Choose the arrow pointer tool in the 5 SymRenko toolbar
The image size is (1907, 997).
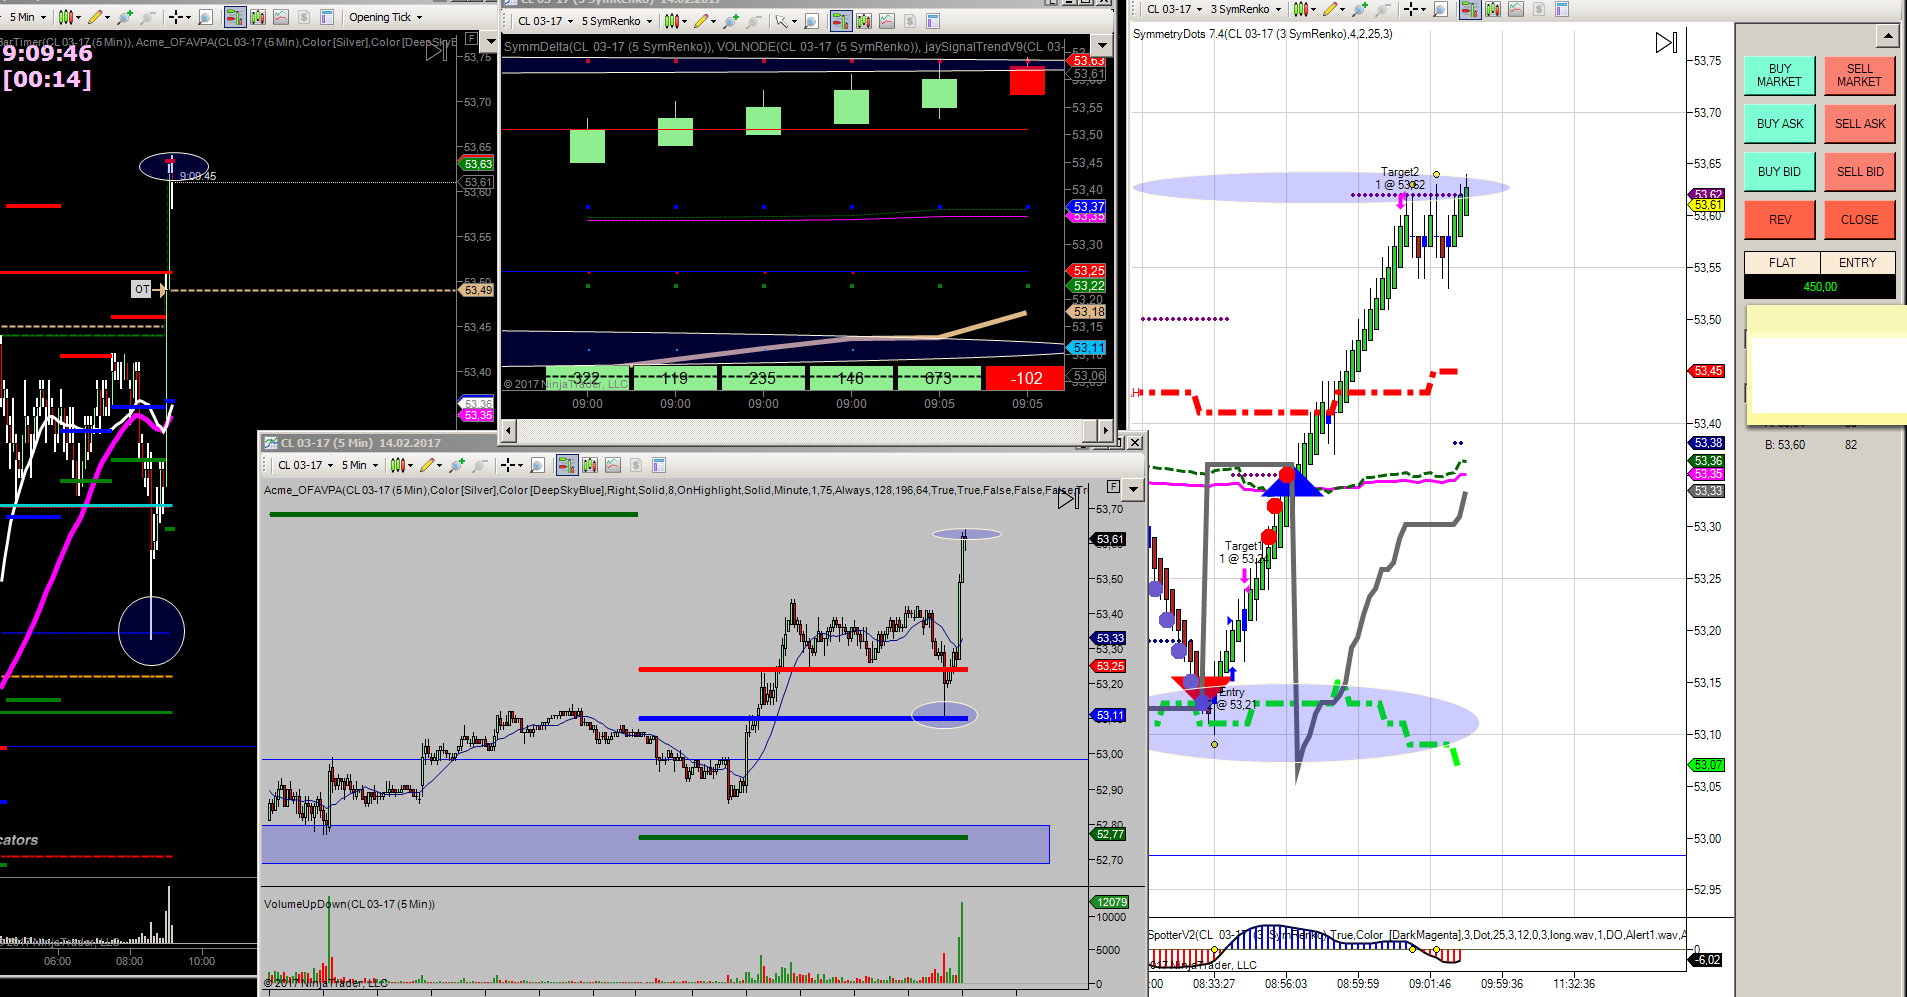point(781,21)
